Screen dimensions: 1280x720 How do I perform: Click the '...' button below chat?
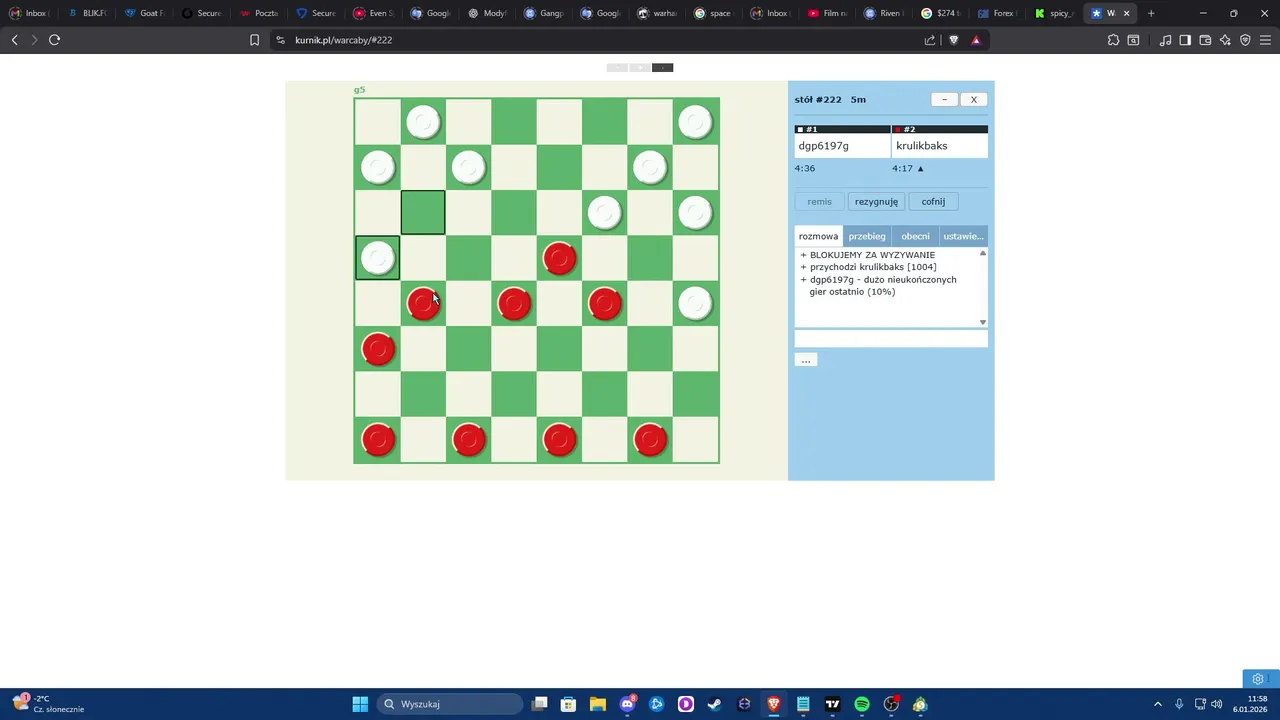coord(806,359)
